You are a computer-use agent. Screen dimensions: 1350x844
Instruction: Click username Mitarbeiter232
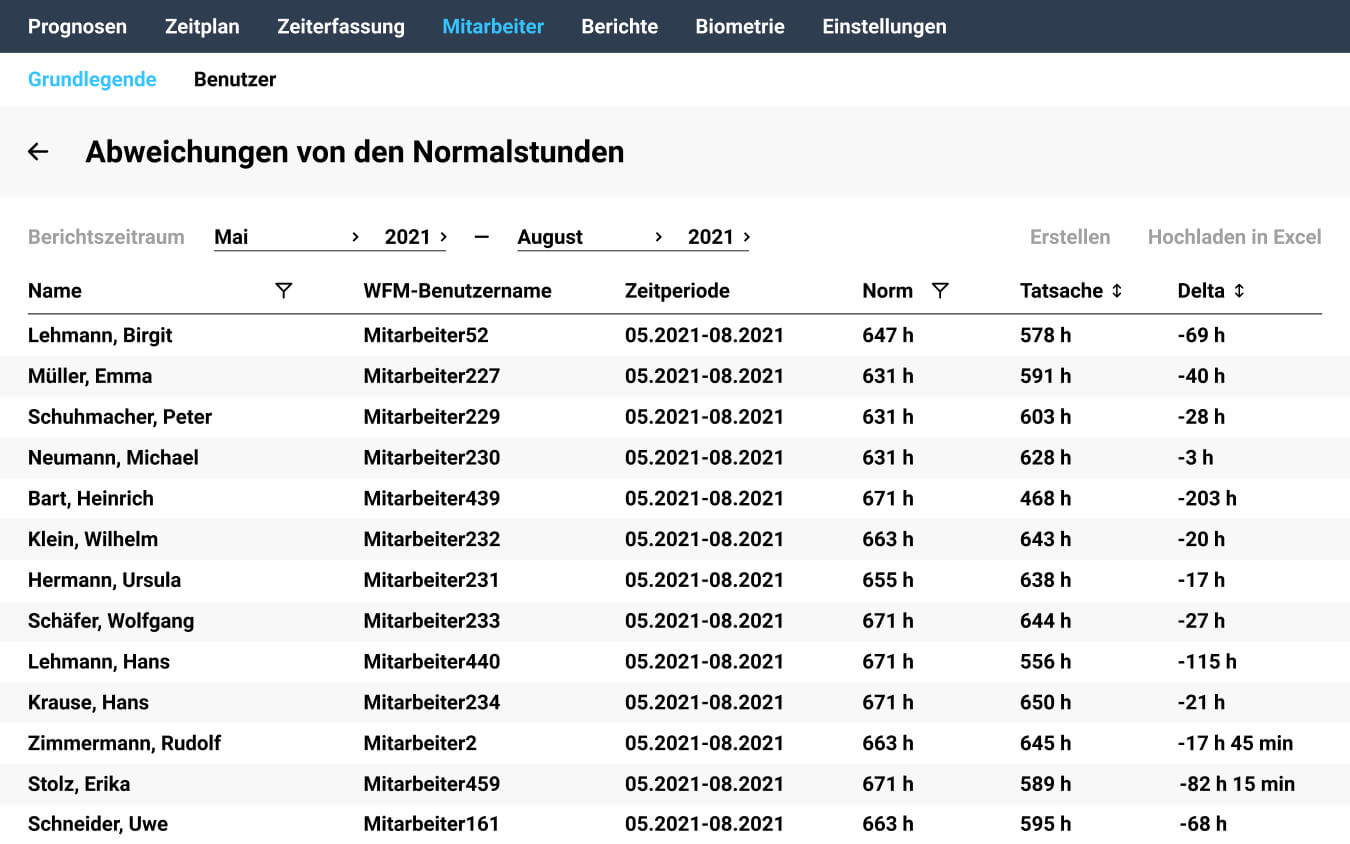[432, 539]
